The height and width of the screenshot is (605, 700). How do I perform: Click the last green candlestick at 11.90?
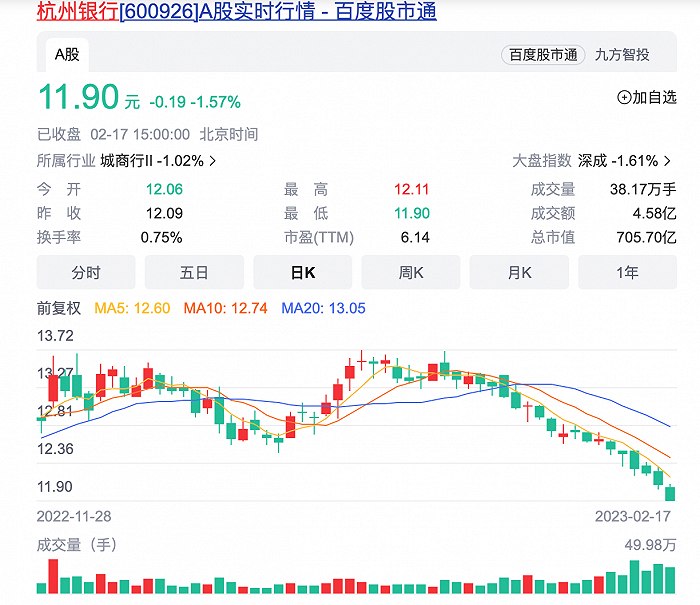tap(670, 493)
